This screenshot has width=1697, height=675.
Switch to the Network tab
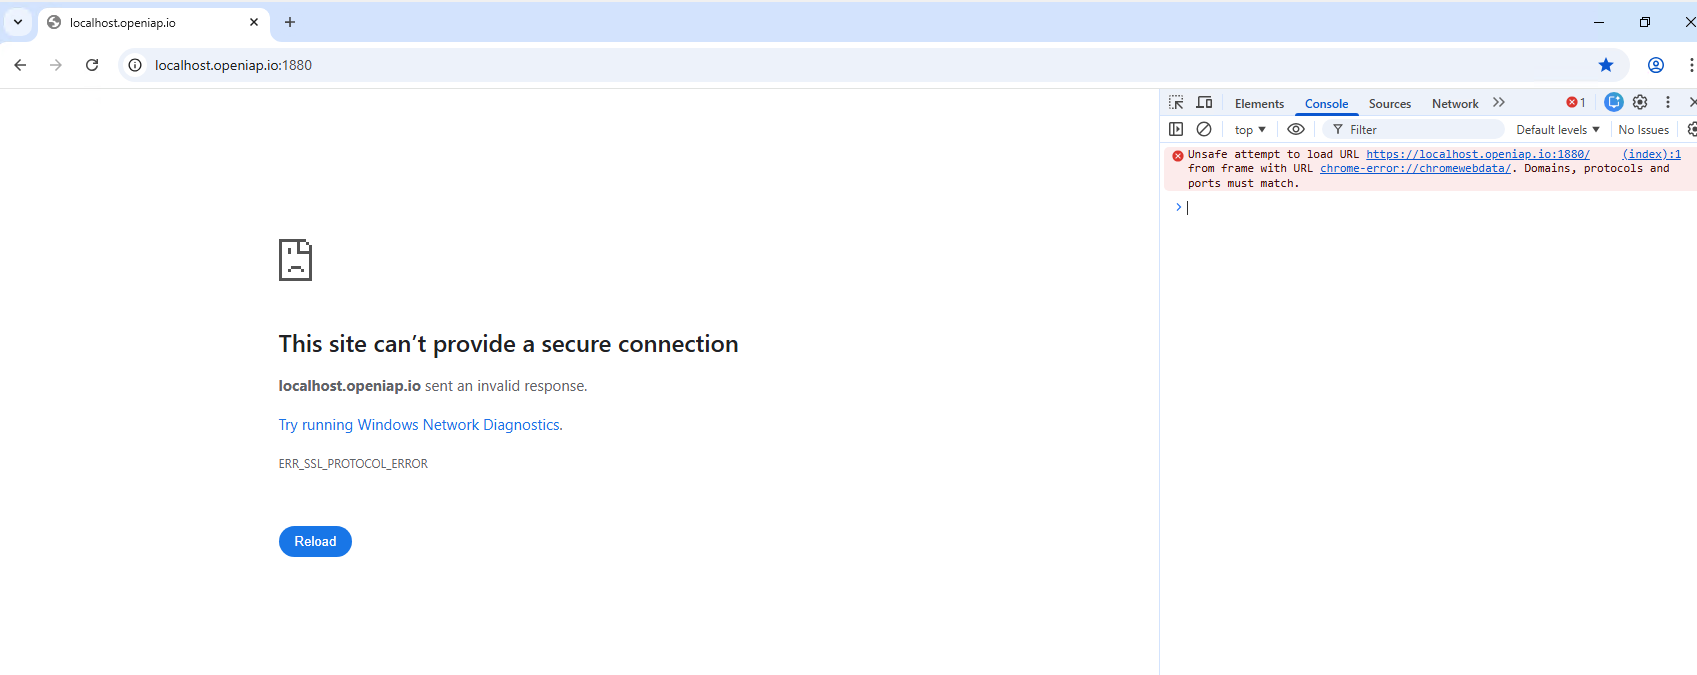[x=1455, y=104]
